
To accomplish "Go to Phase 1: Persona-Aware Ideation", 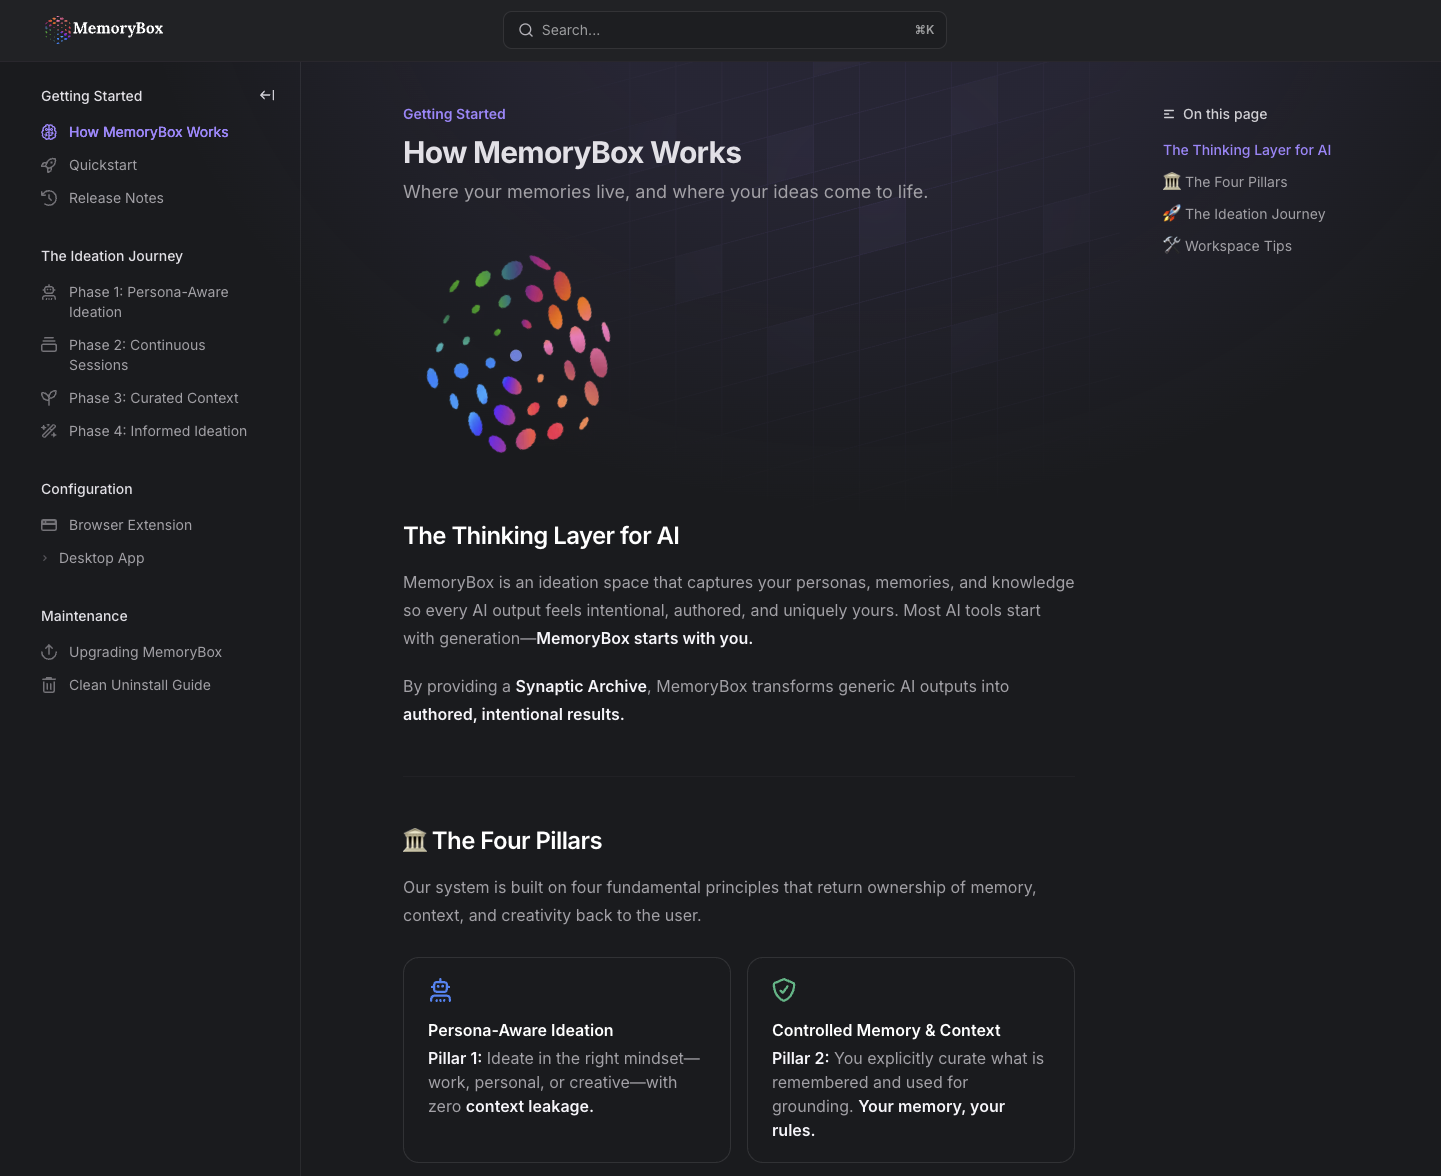I will pyautogui.click(x=149, y=302).
